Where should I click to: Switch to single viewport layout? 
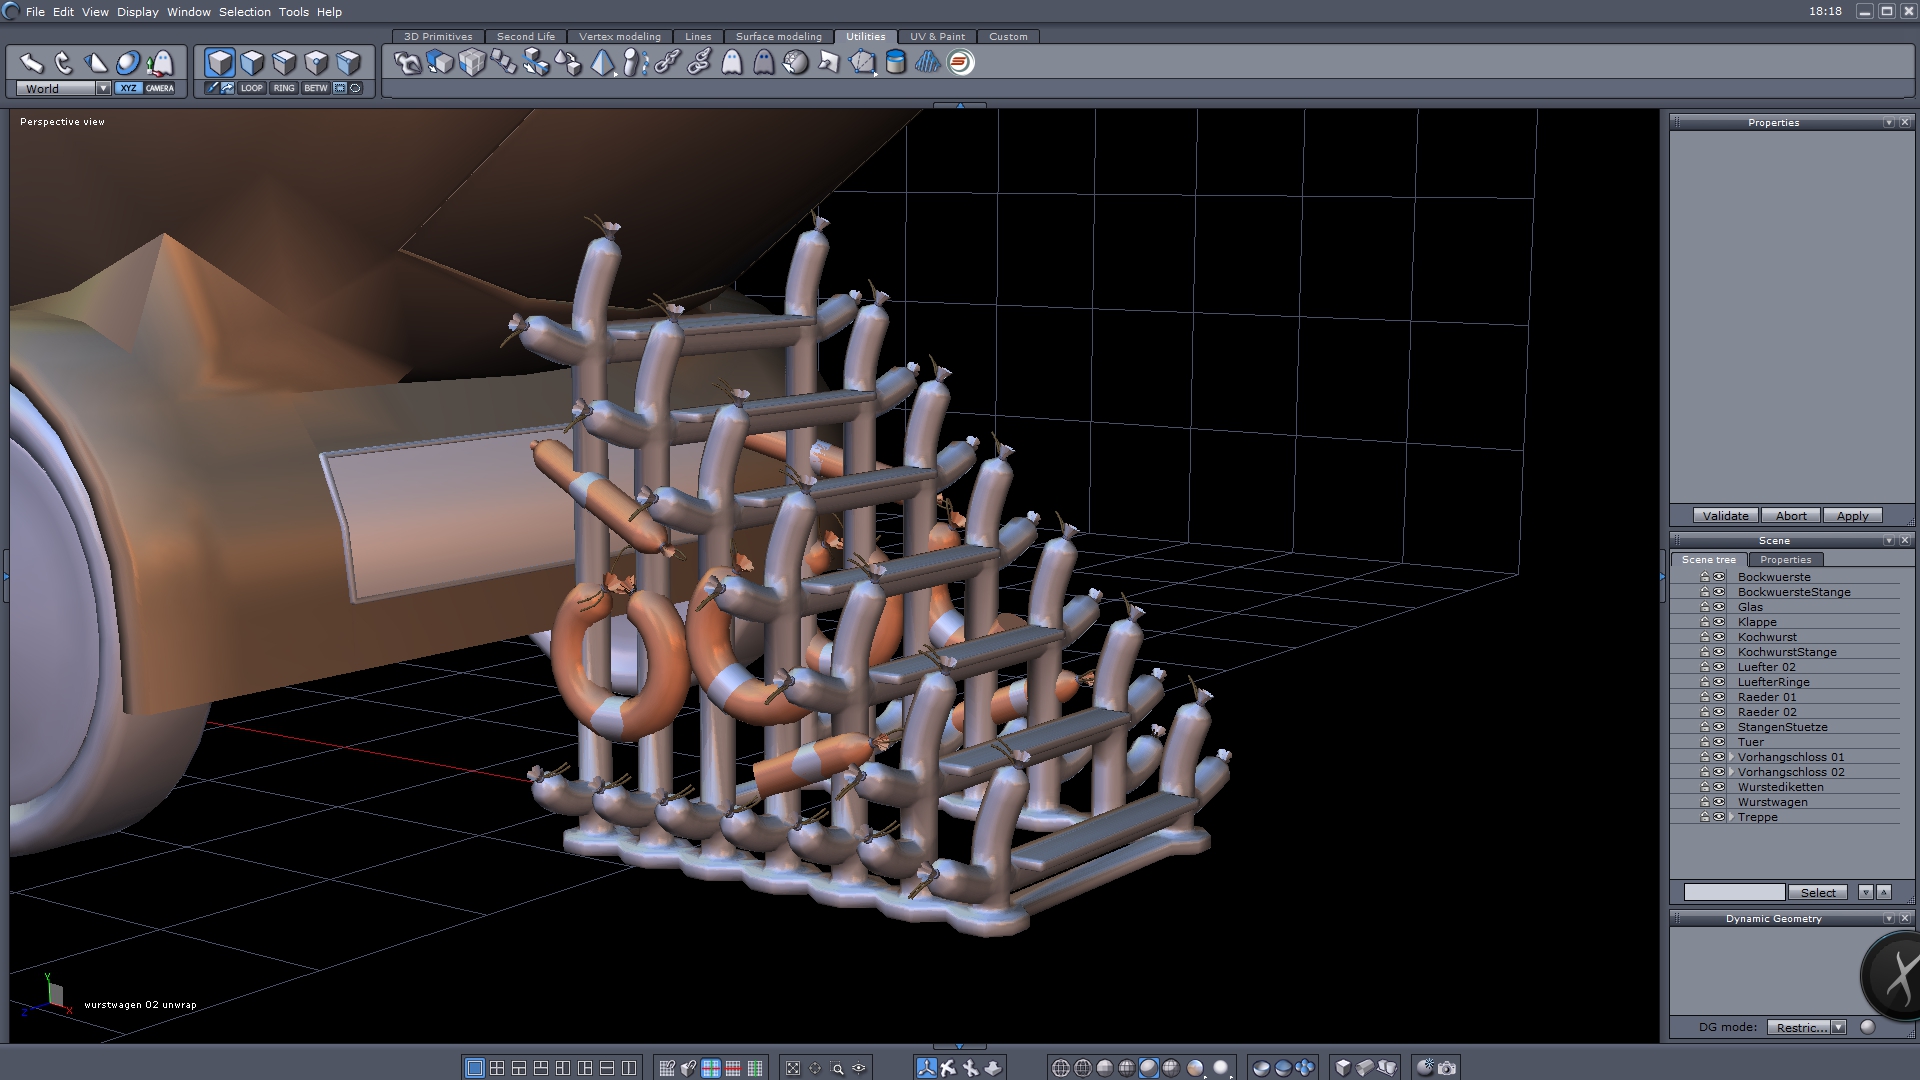point(475,1068)
